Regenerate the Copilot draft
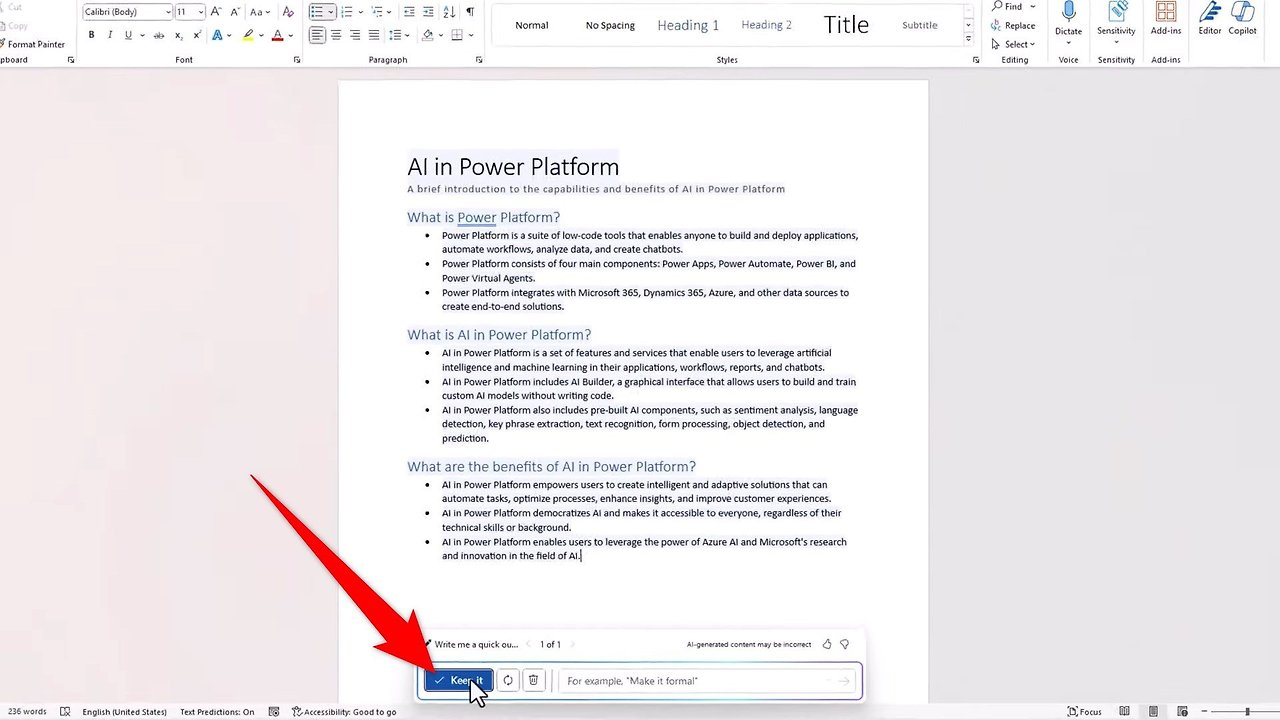 click(x=508, y=680)
